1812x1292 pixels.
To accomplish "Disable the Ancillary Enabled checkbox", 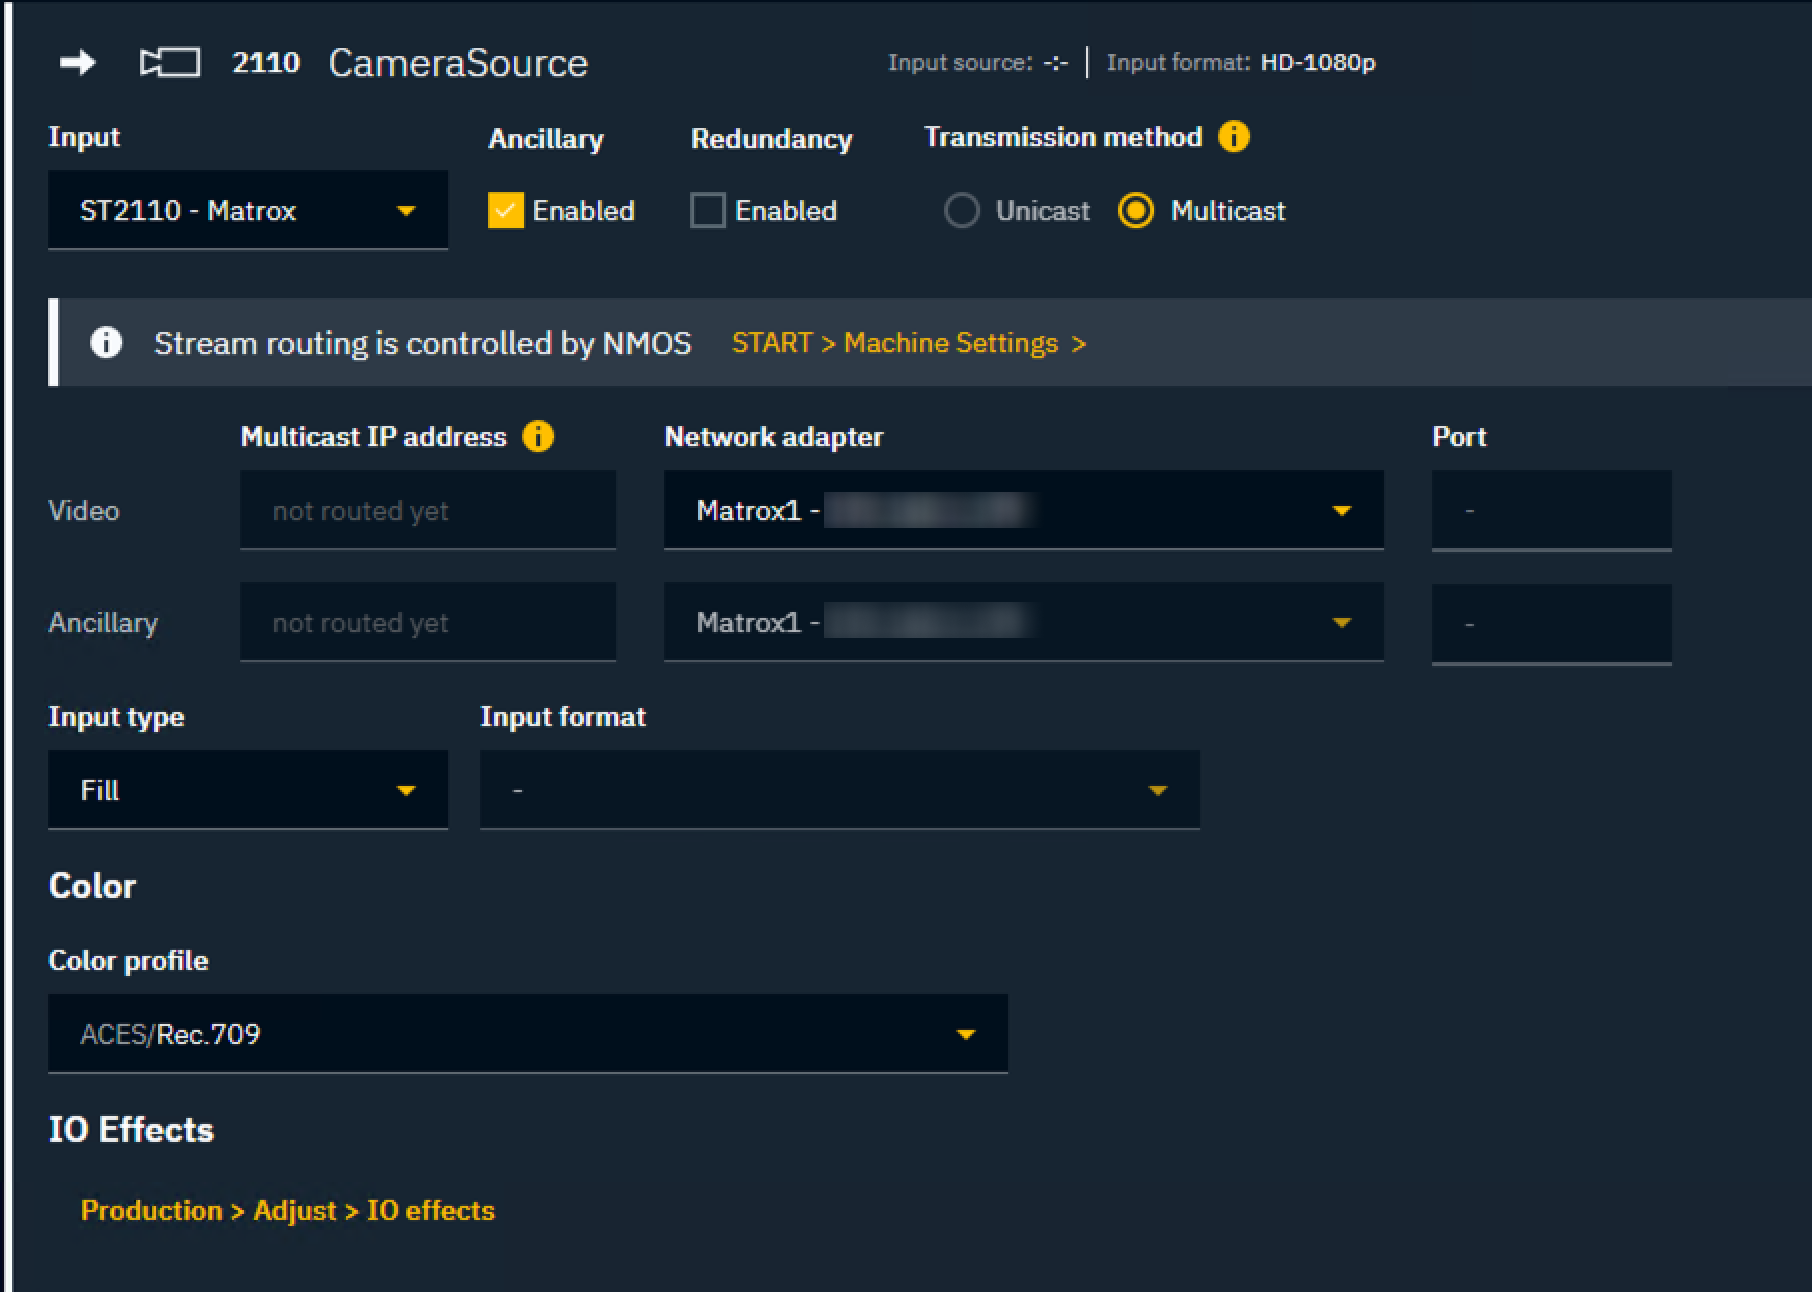I will (506, 211).
